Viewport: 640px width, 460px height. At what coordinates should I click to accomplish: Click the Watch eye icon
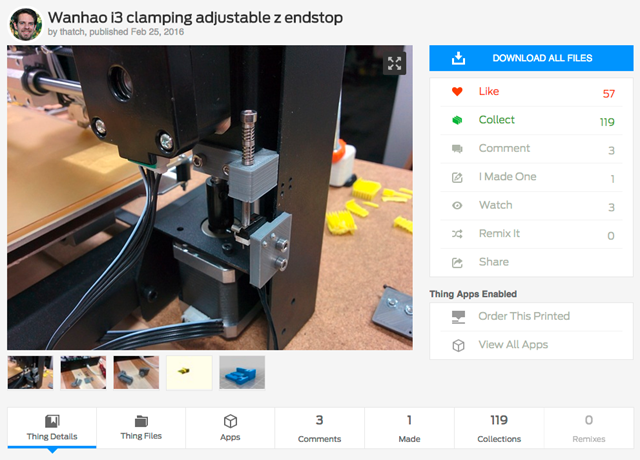(x=457, y=205)
